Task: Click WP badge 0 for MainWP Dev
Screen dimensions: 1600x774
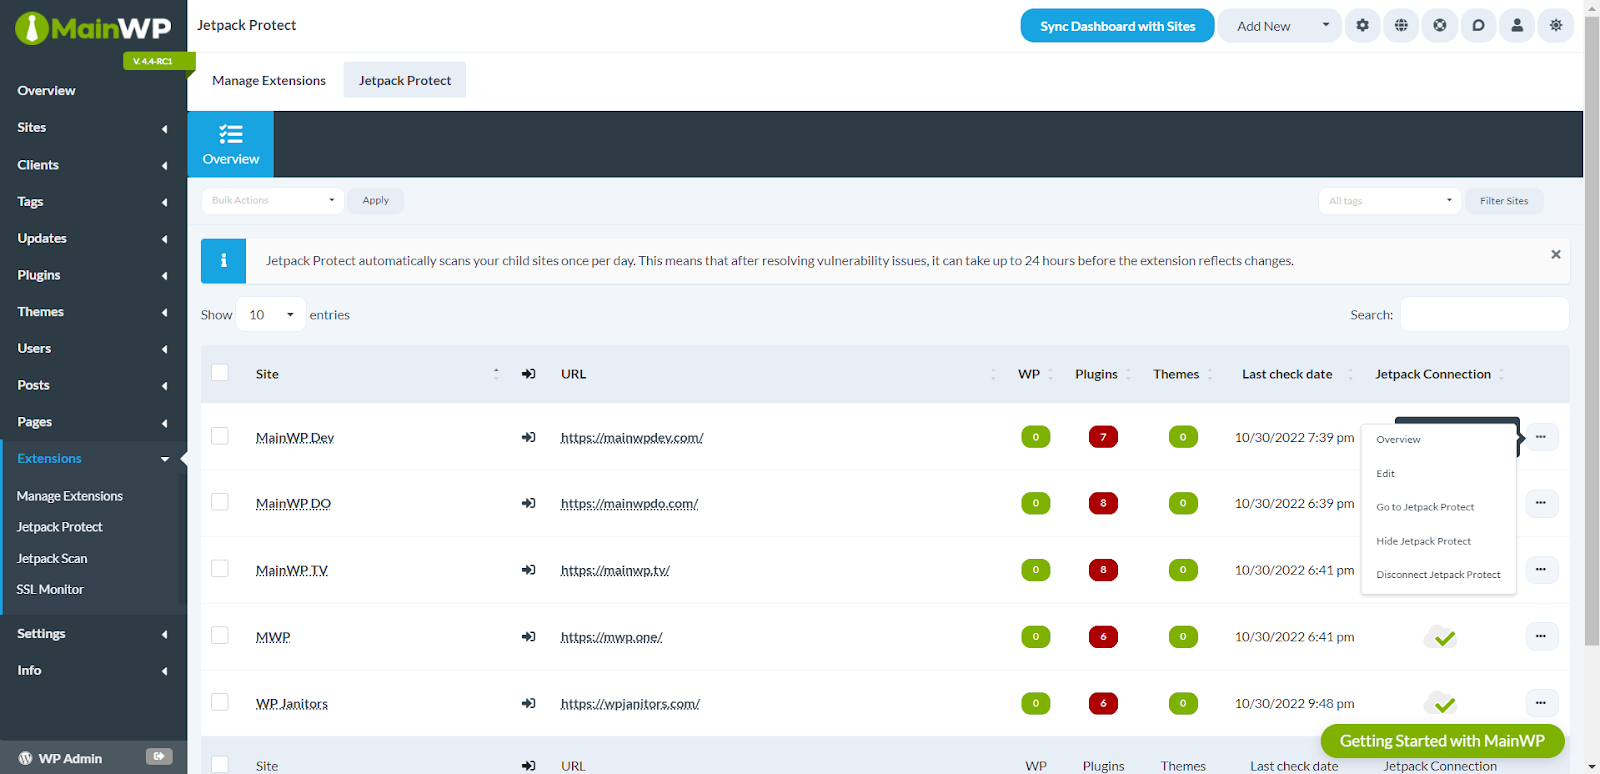Action: point(1036,437)
